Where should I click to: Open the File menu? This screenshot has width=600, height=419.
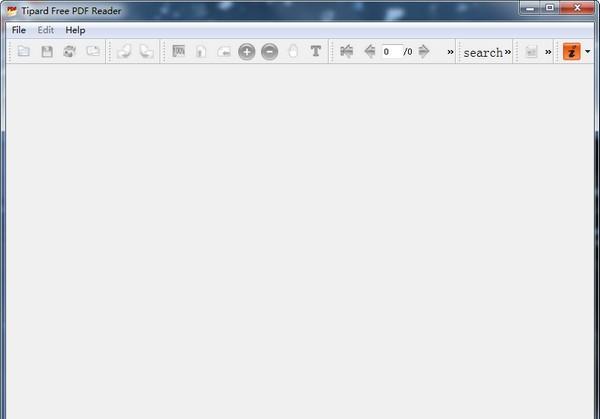click(19, 30)
